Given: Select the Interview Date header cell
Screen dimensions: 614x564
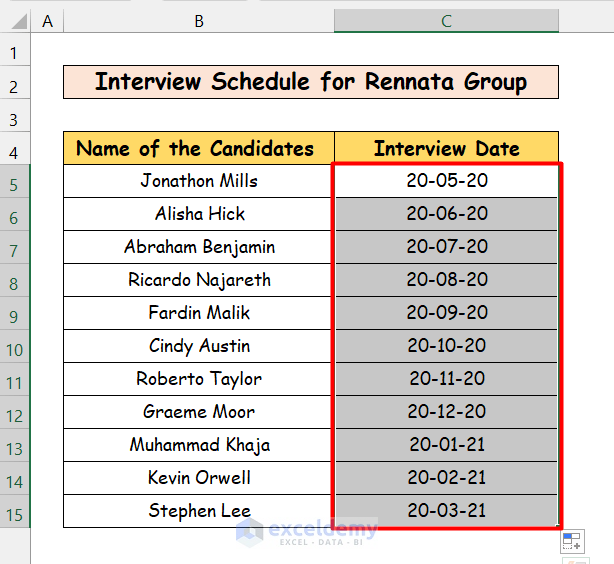Looking at the screenshot, I should tap(446, 149).
